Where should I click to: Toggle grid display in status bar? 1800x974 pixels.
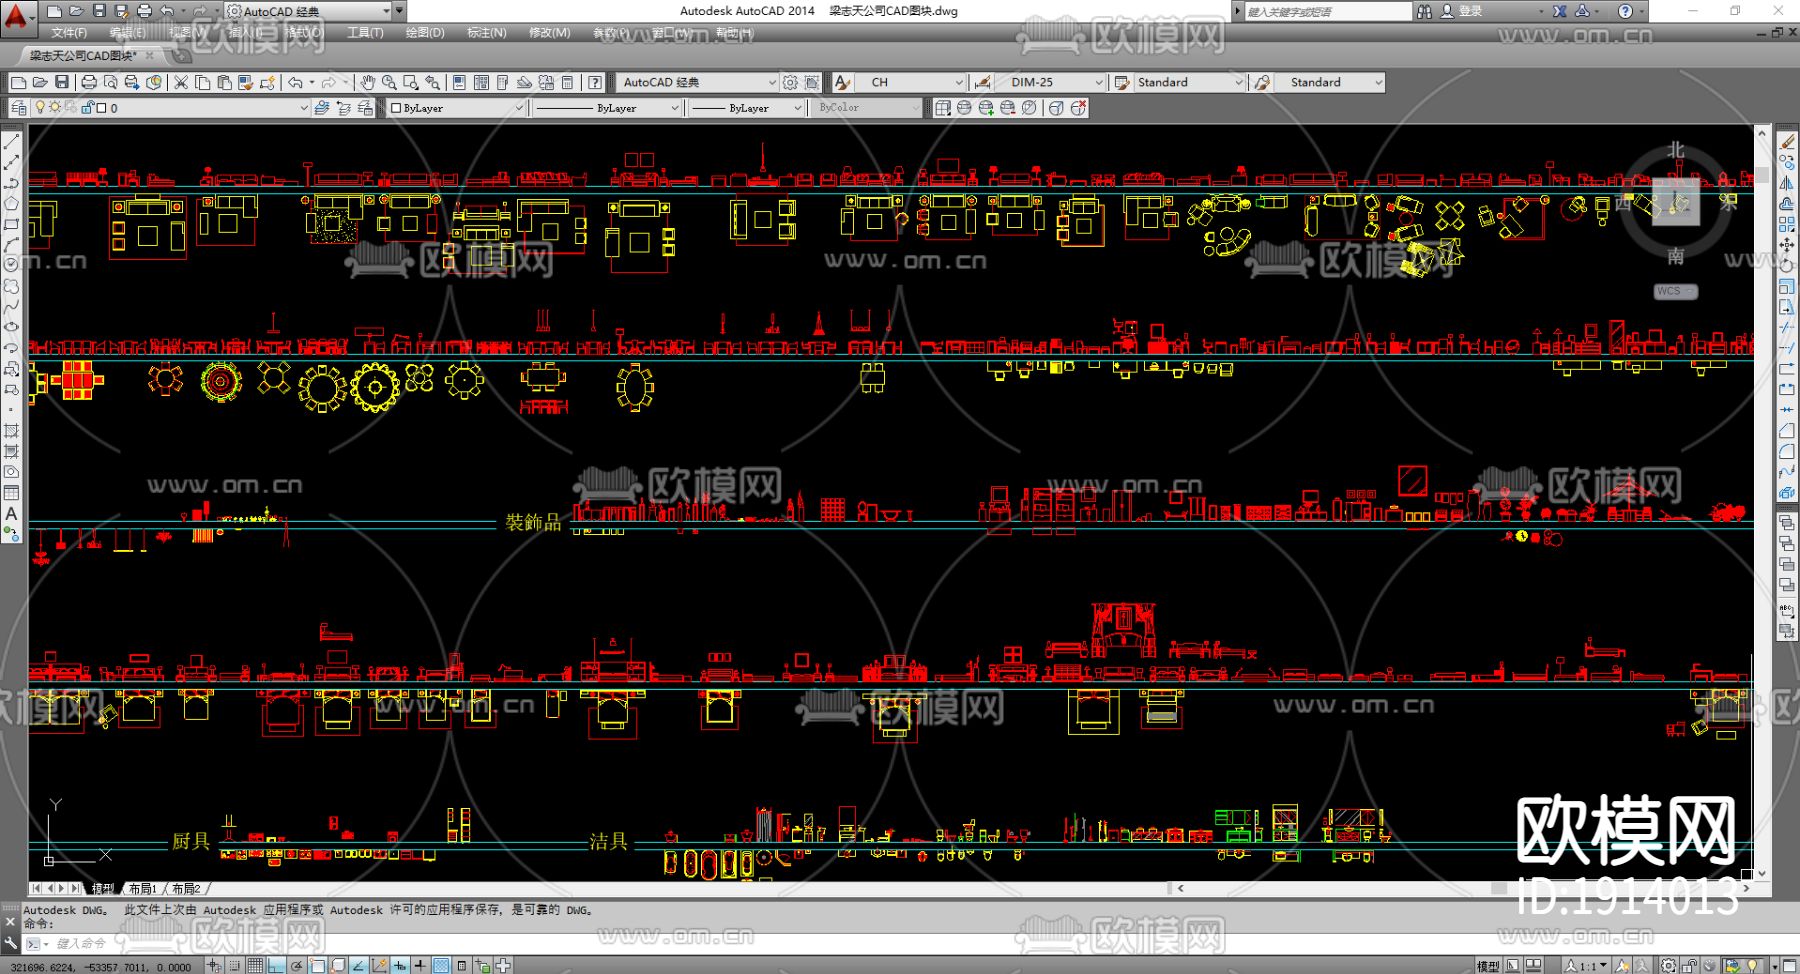255,966
